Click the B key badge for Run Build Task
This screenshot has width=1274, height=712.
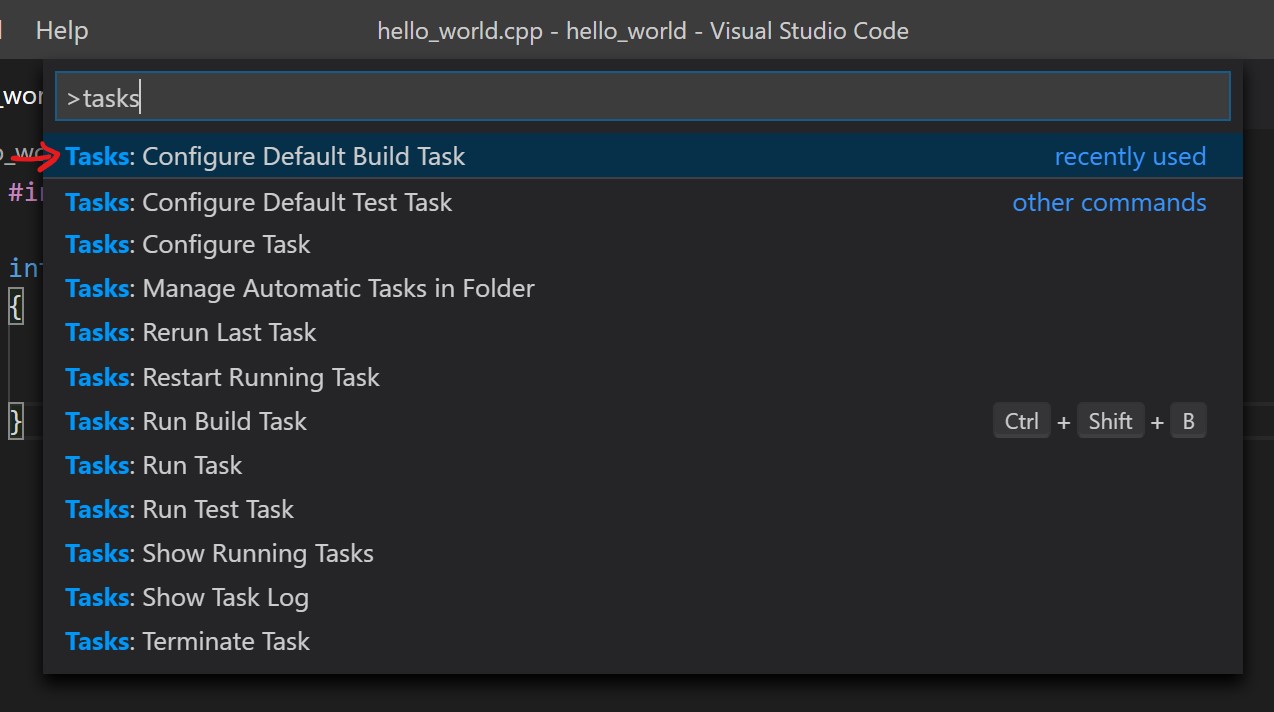tap(1188, 422)
